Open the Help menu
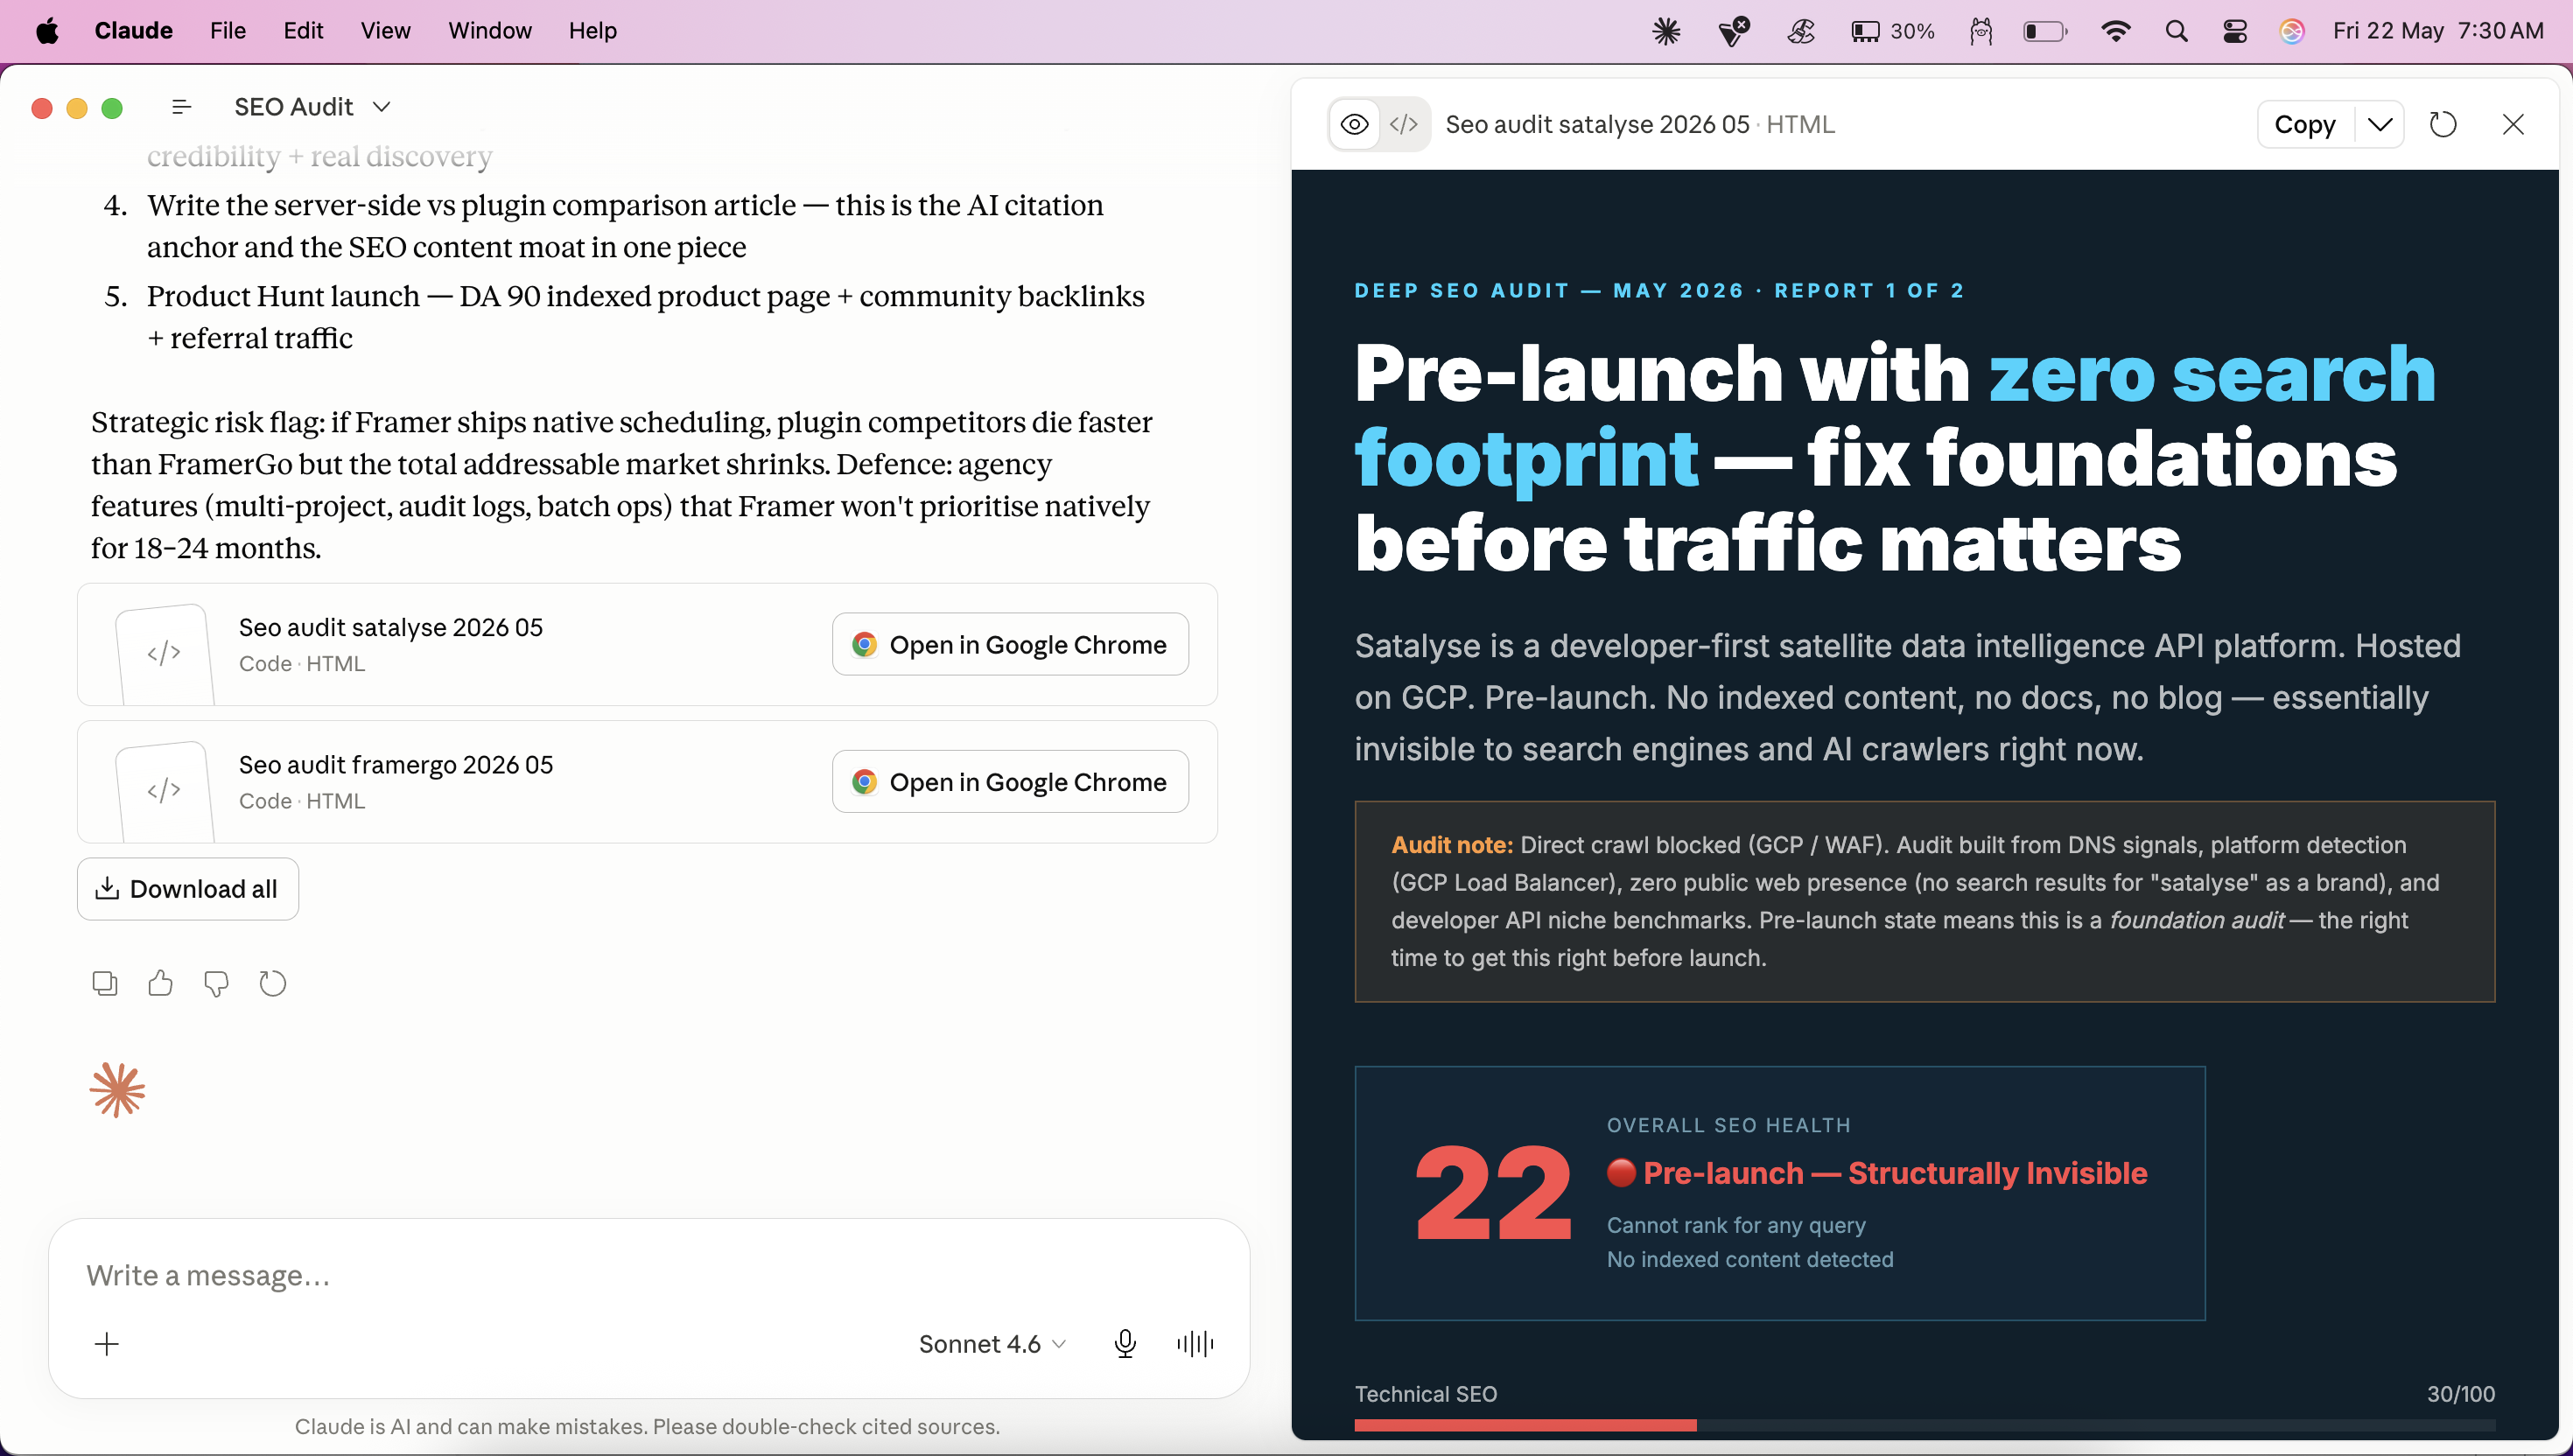Viewport: 2573px width, 1456px height. (x=592, y=31)
